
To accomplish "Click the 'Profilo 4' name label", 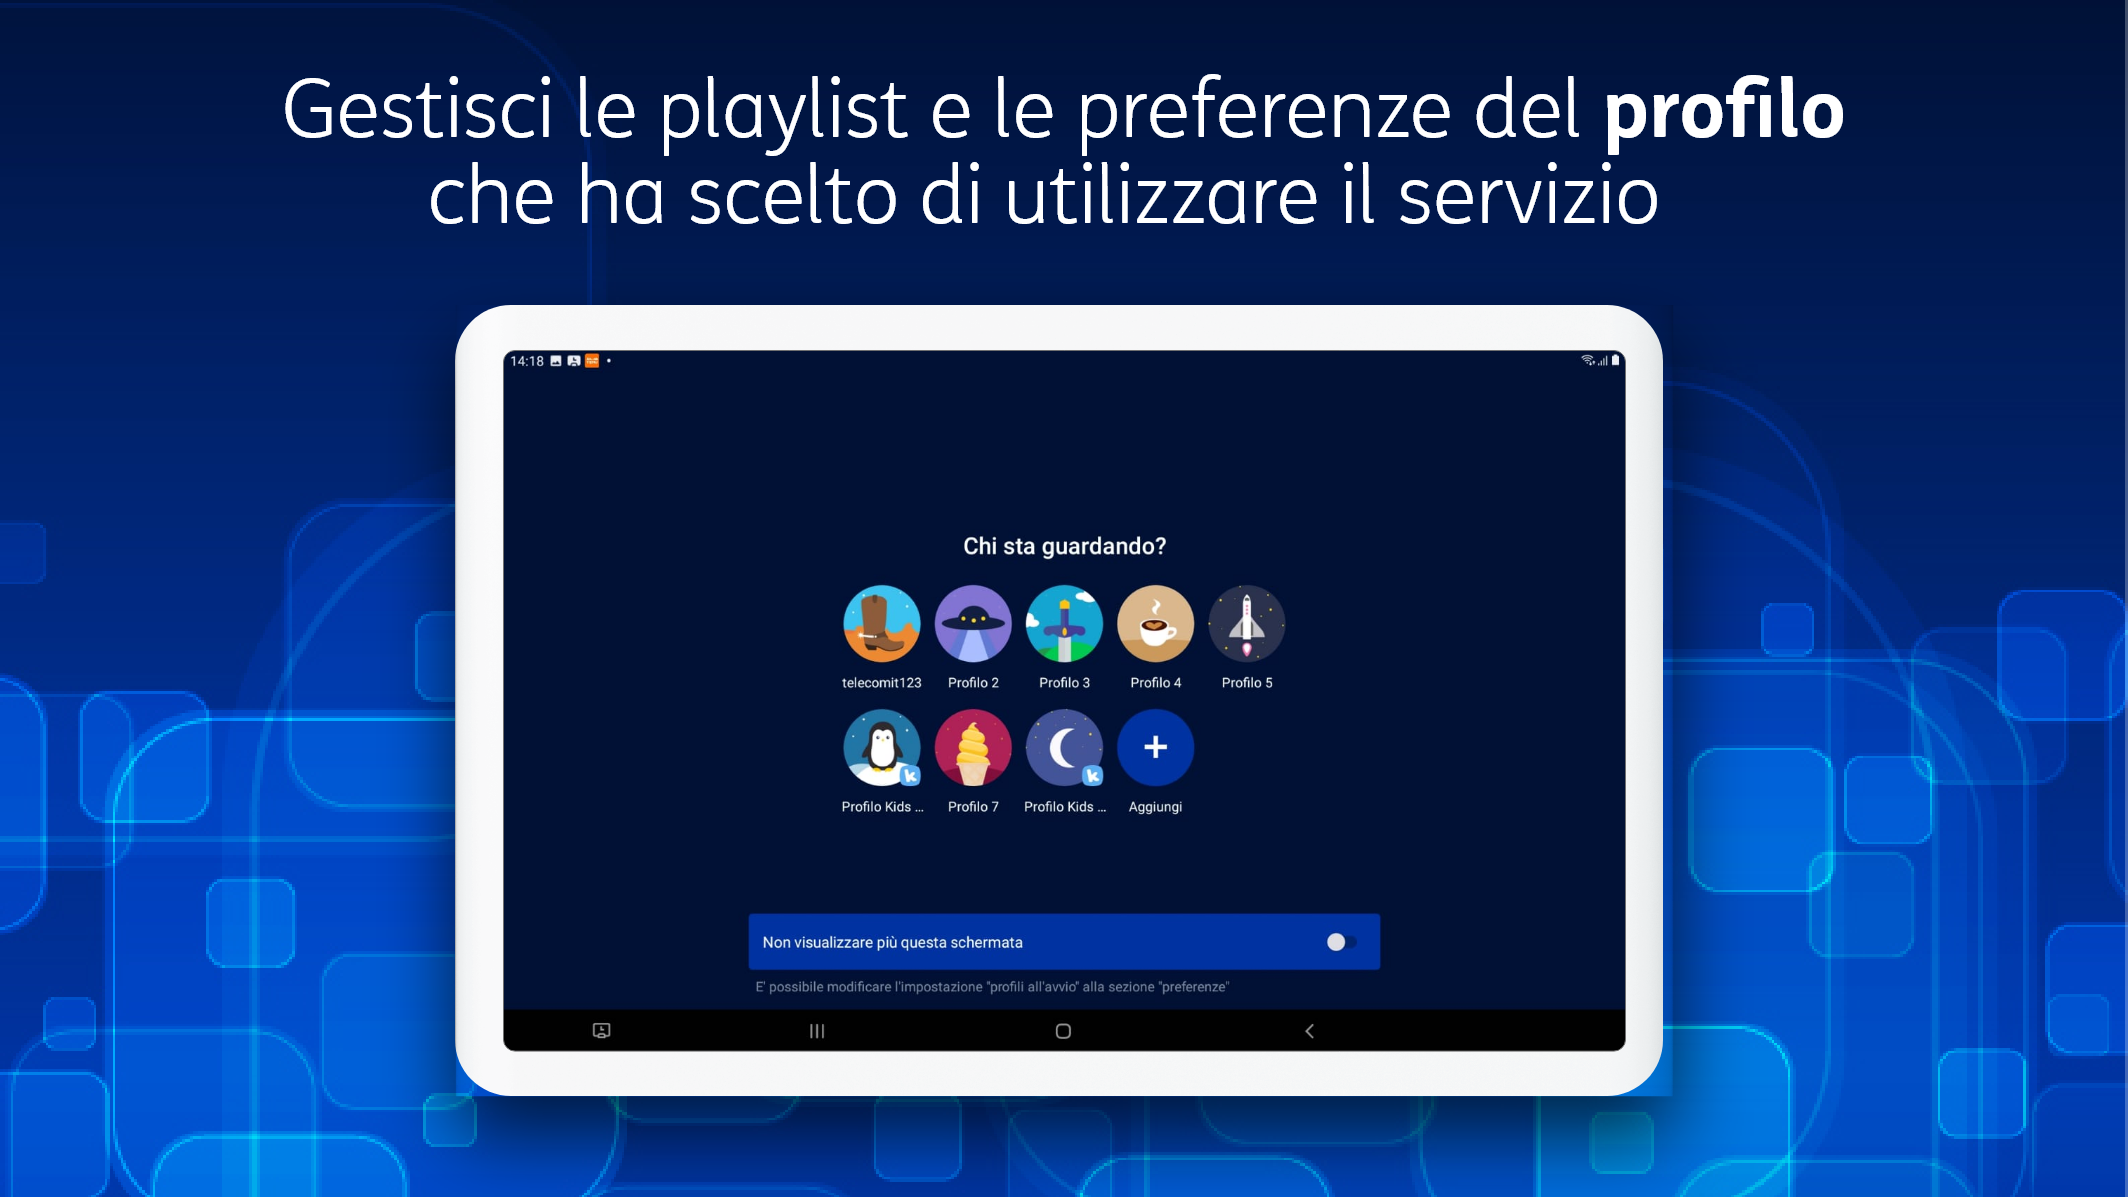I will [1155, 683].
